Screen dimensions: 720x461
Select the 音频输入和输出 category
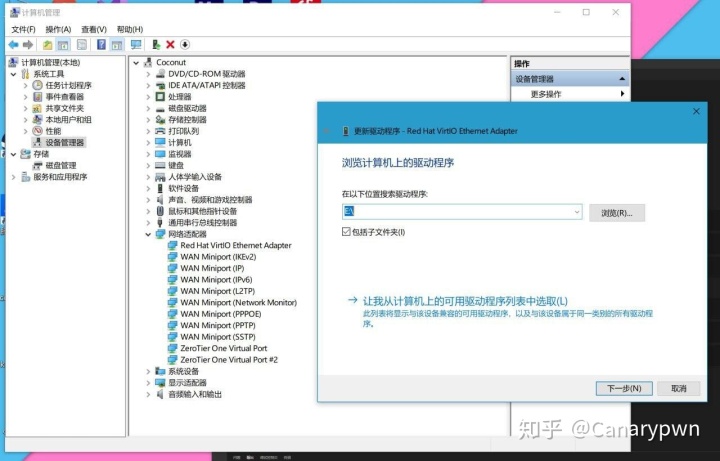coord(195,394)
